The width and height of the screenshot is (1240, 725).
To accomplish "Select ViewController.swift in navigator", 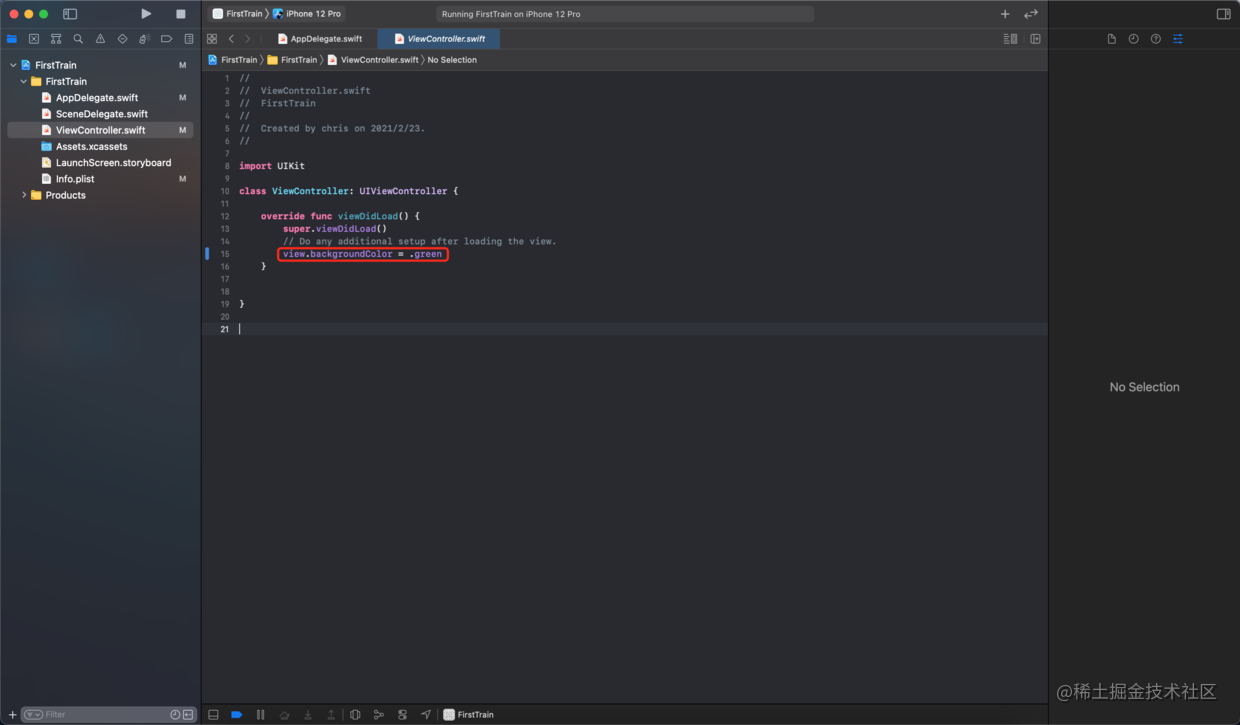I will (x=100, y=130).
